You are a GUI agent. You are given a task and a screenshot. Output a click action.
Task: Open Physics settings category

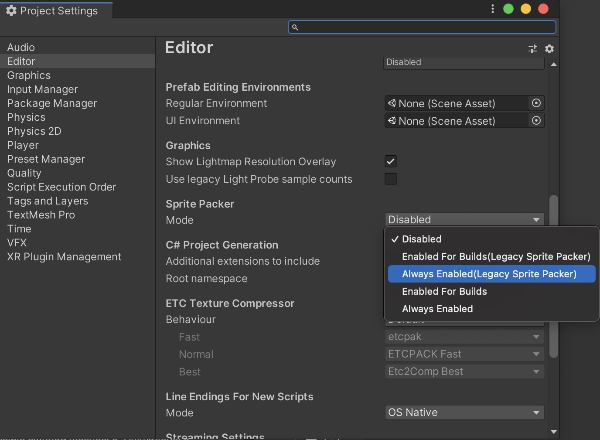[77, 117]
